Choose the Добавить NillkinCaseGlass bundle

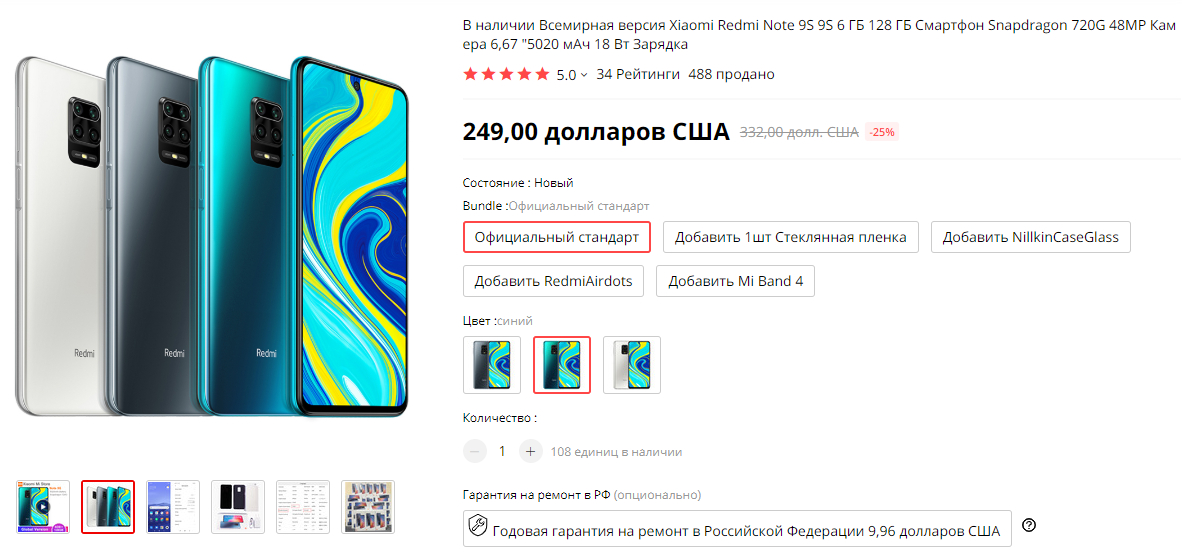[1030, 237]
